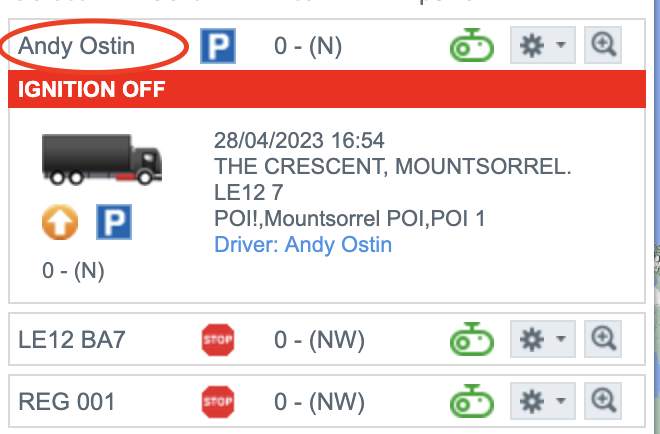Click the stop sign icon for LE12 BA7
This screenshot has height=434, width=660.
(218, 340)
